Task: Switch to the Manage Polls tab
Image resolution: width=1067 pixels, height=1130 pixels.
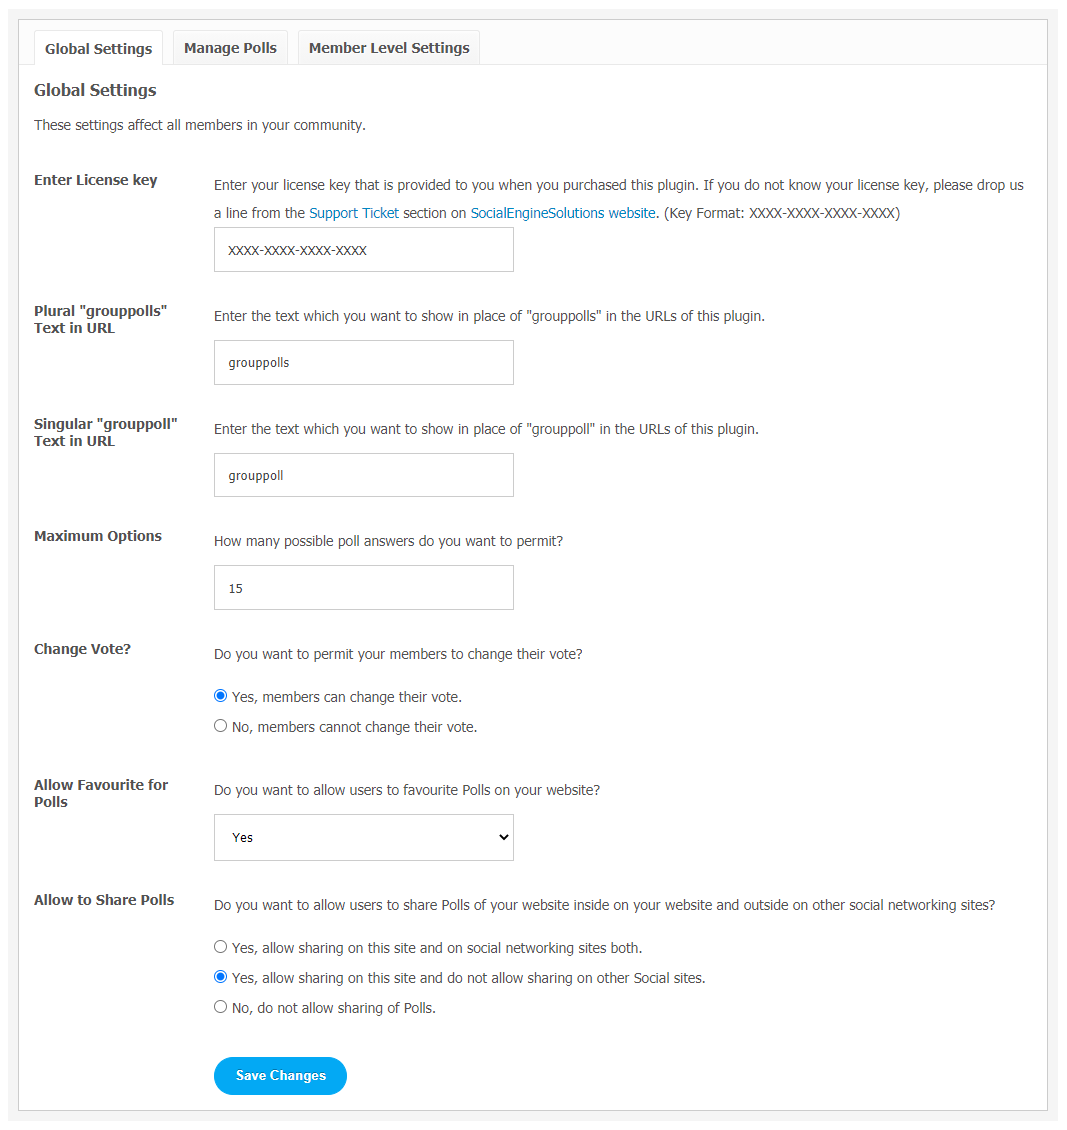Action: tap(230, 48)
